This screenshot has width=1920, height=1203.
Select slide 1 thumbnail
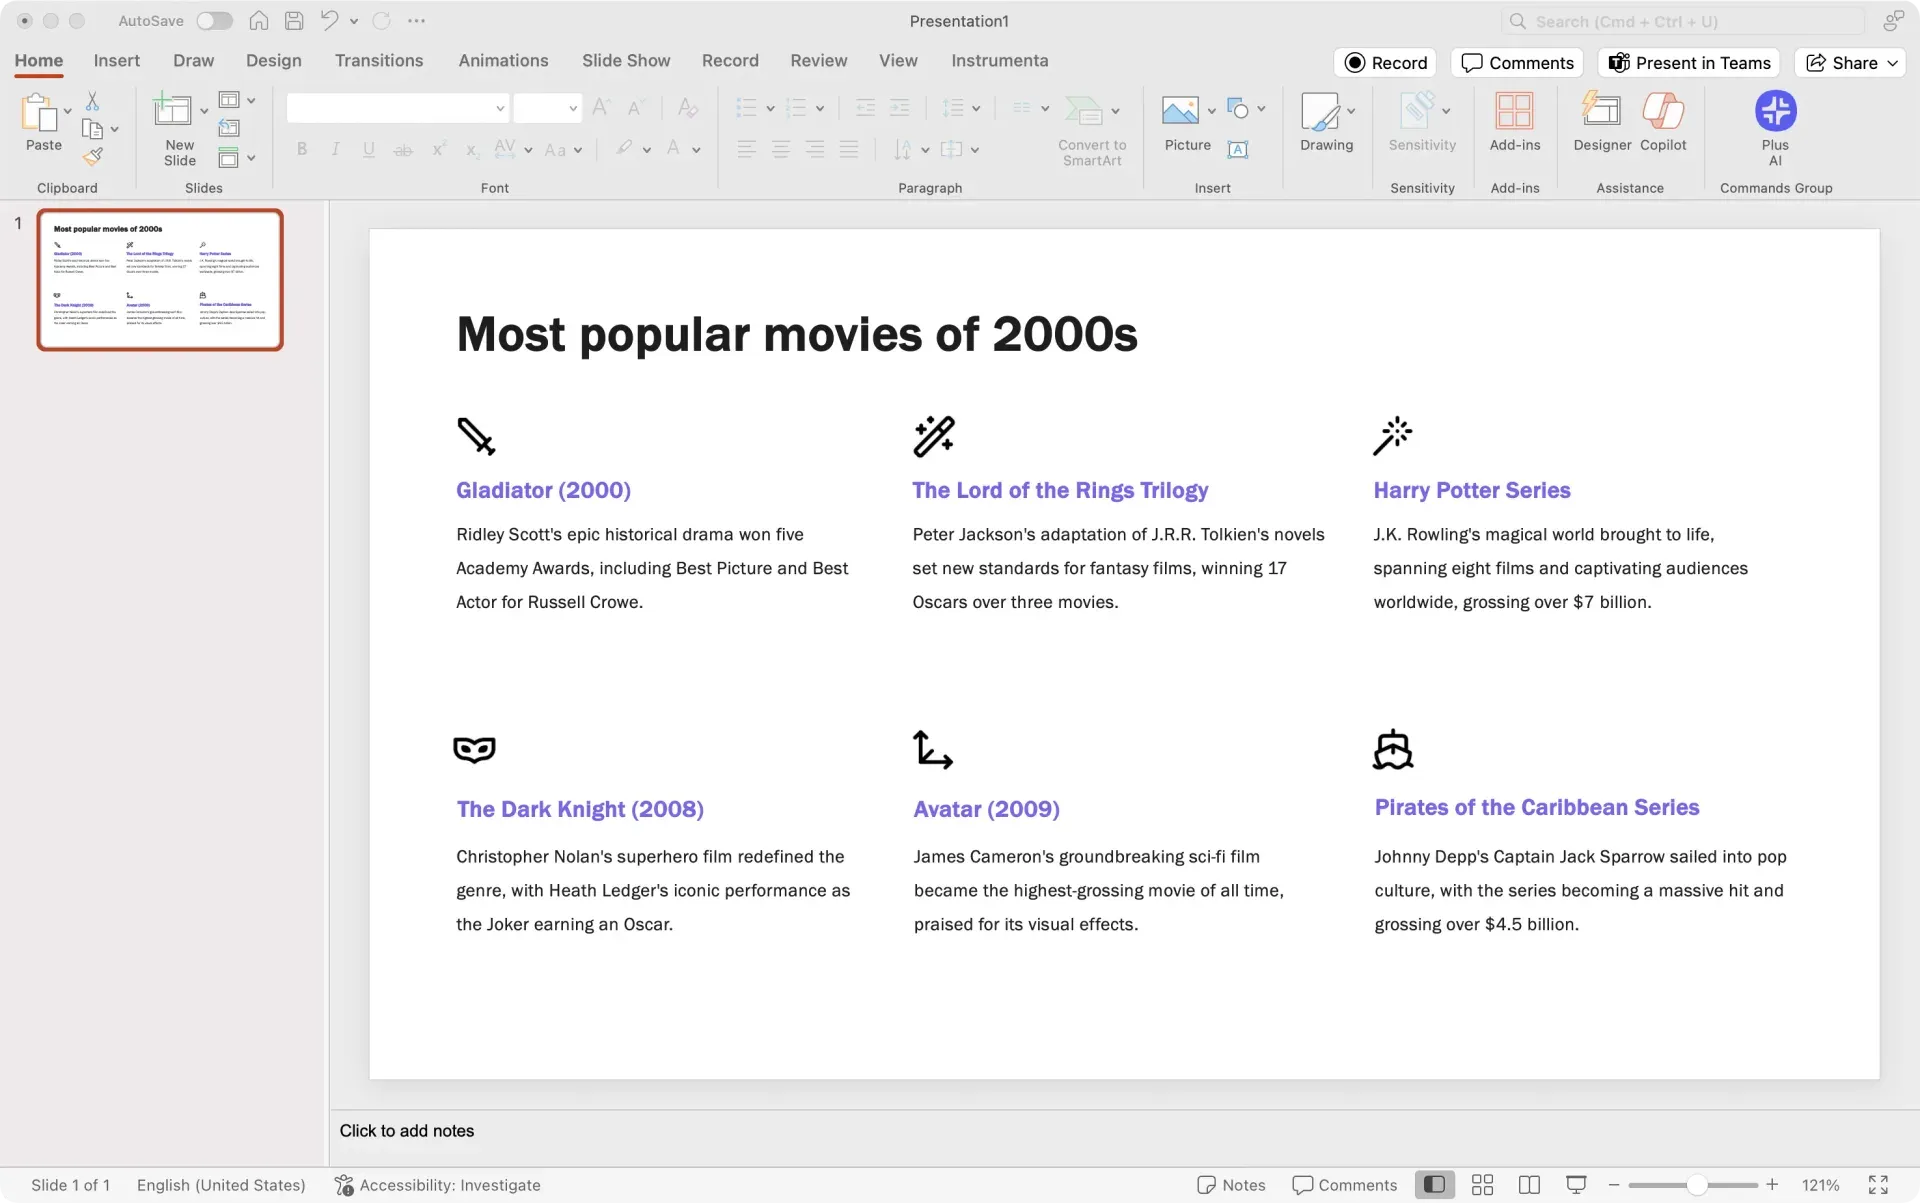coord(160,280)
